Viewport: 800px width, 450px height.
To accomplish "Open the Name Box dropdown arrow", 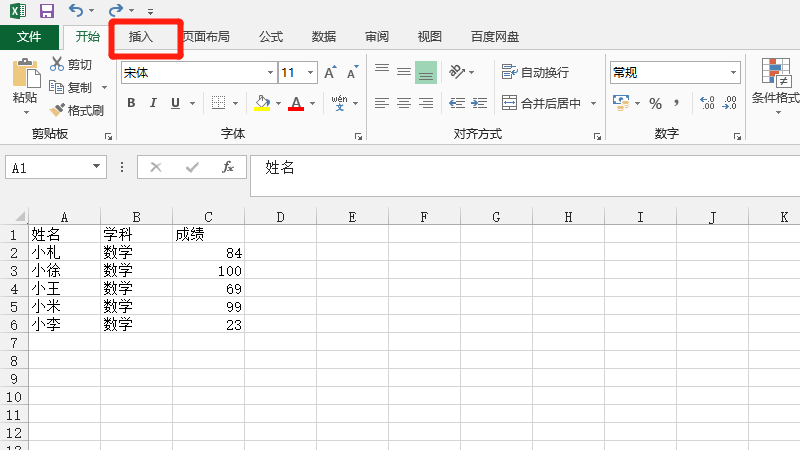I will 97,168.
